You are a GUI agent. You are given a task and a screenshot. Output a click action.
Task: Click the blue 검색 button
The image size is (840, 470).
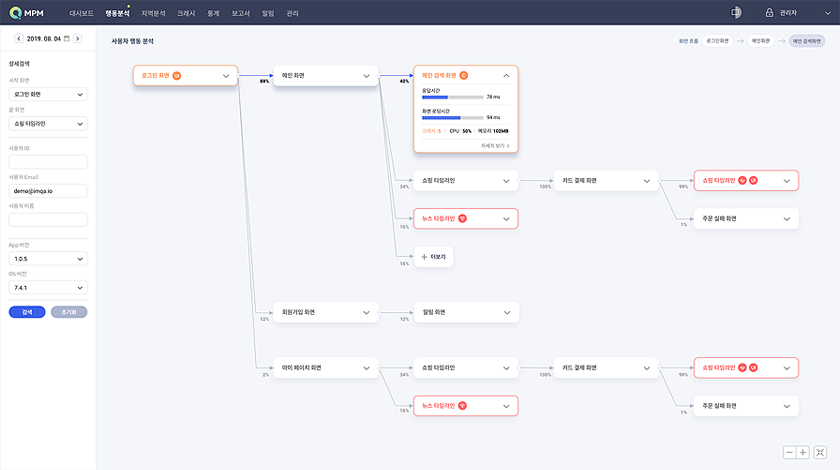[x=27, y=312]
